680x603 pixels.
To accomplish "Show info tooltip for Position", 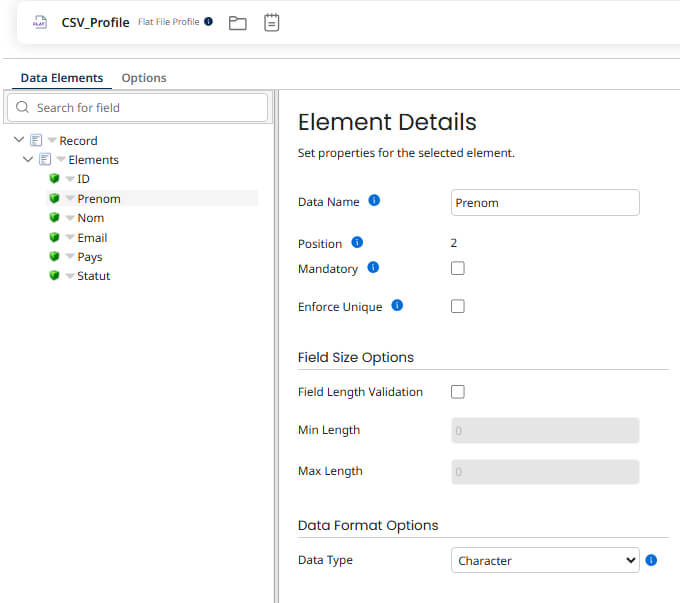I will [x=357, y=243].
